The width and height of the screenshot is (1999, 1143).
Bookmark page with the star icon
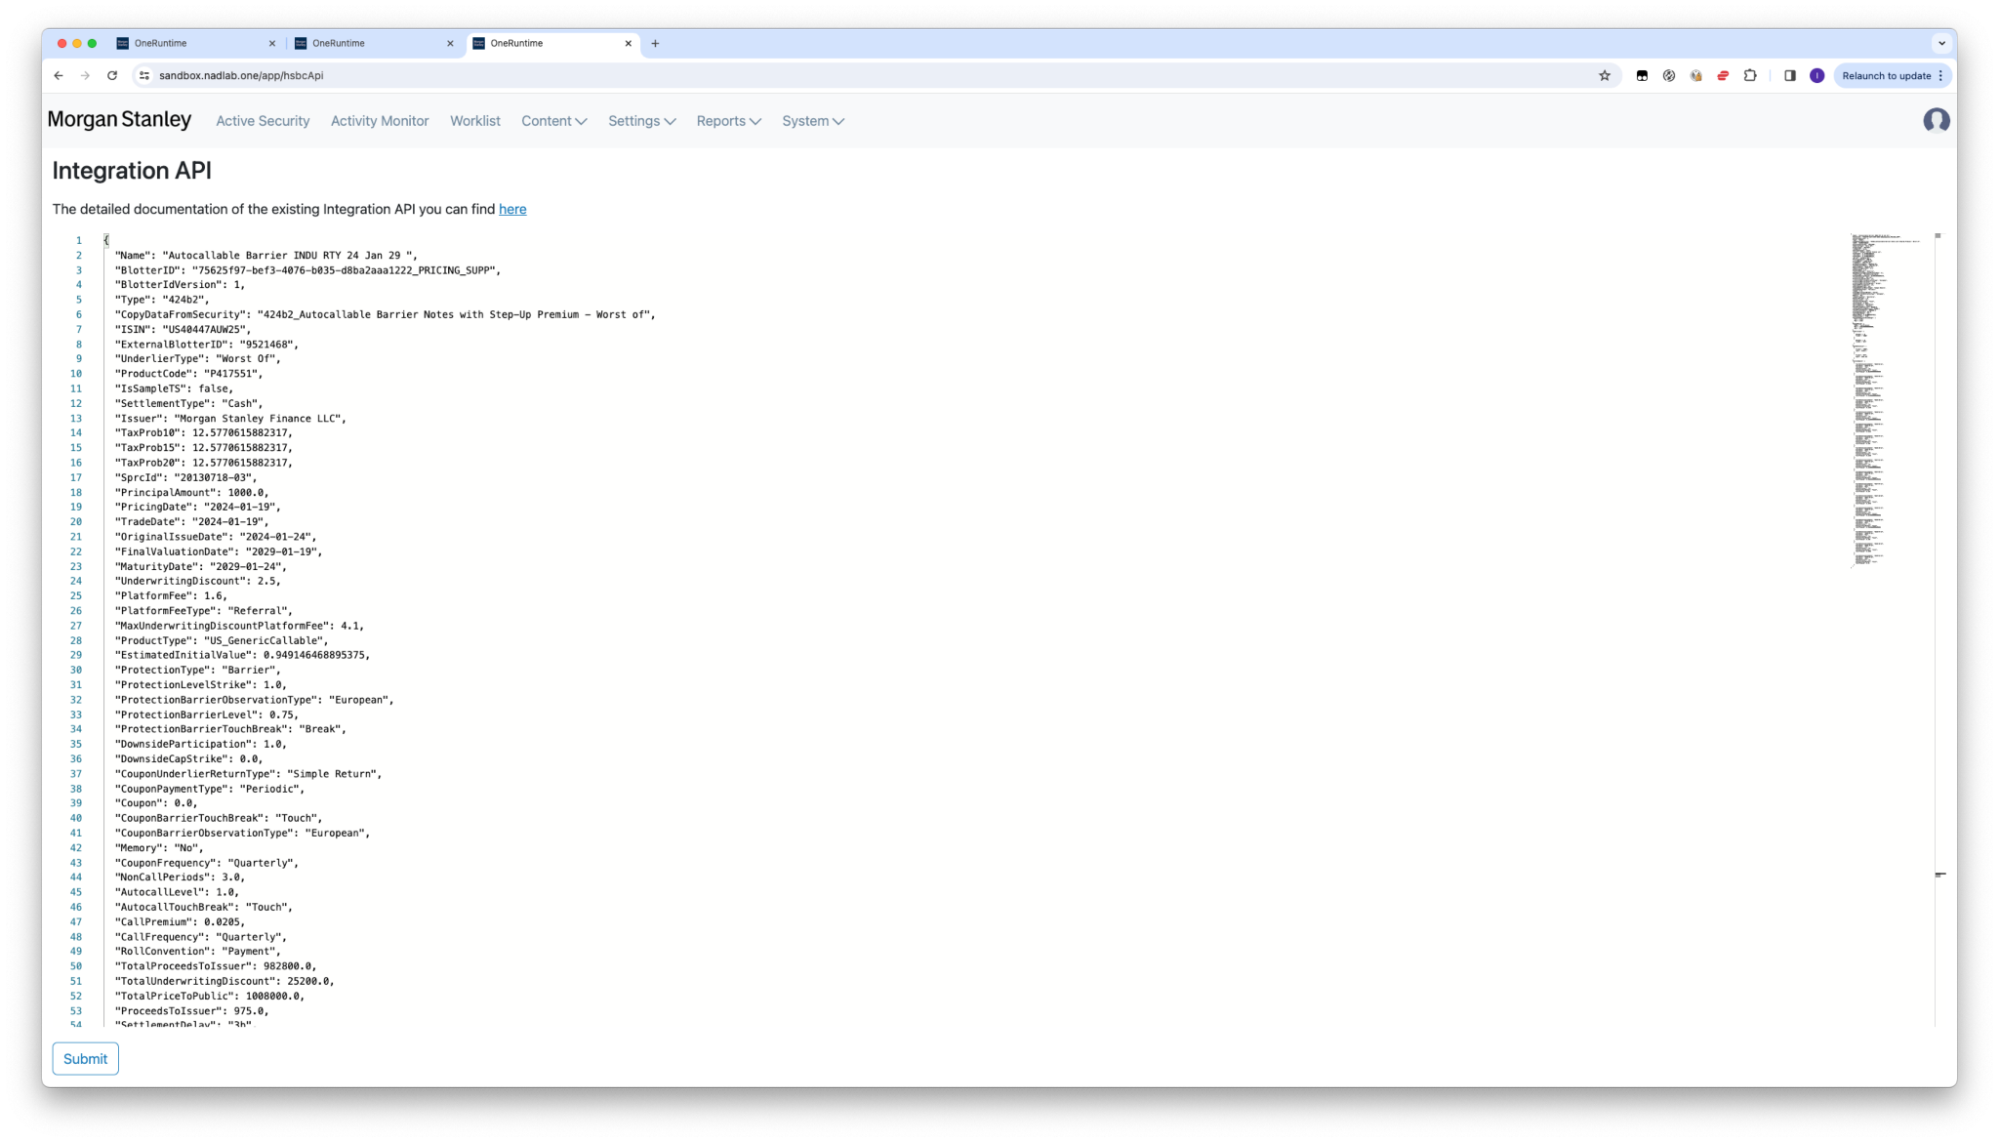tap(1604, 76)
